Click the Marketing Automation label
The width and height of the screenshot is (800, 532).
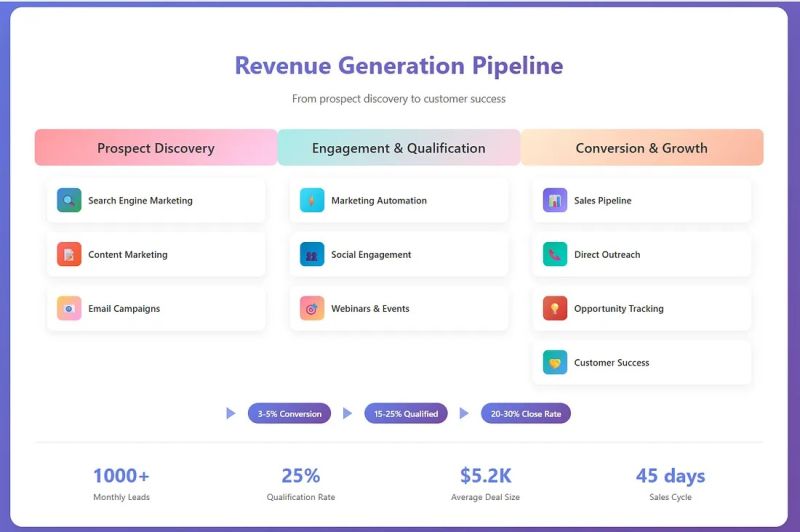tap(379, 200)
